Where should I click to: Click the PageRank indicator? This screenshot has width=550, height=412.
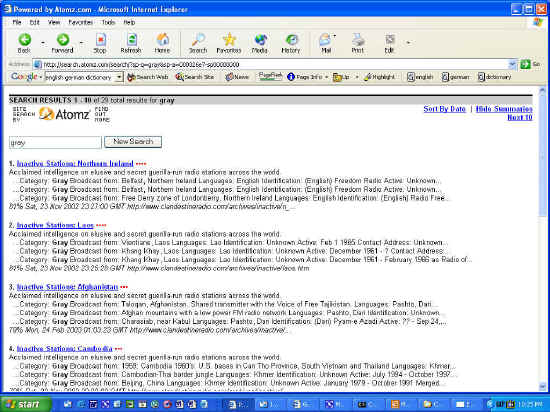[x=270, y=76]
